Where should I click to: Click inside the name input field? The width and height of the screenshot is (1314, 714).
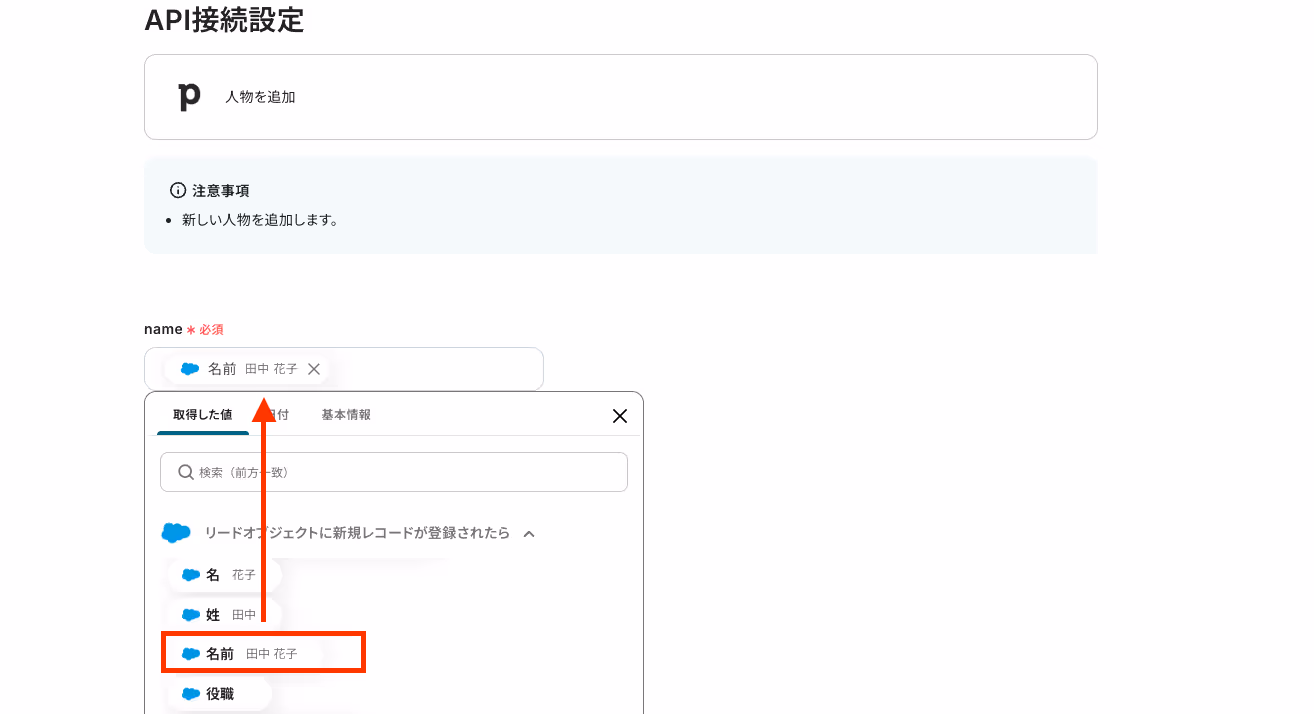click(344, 369)
